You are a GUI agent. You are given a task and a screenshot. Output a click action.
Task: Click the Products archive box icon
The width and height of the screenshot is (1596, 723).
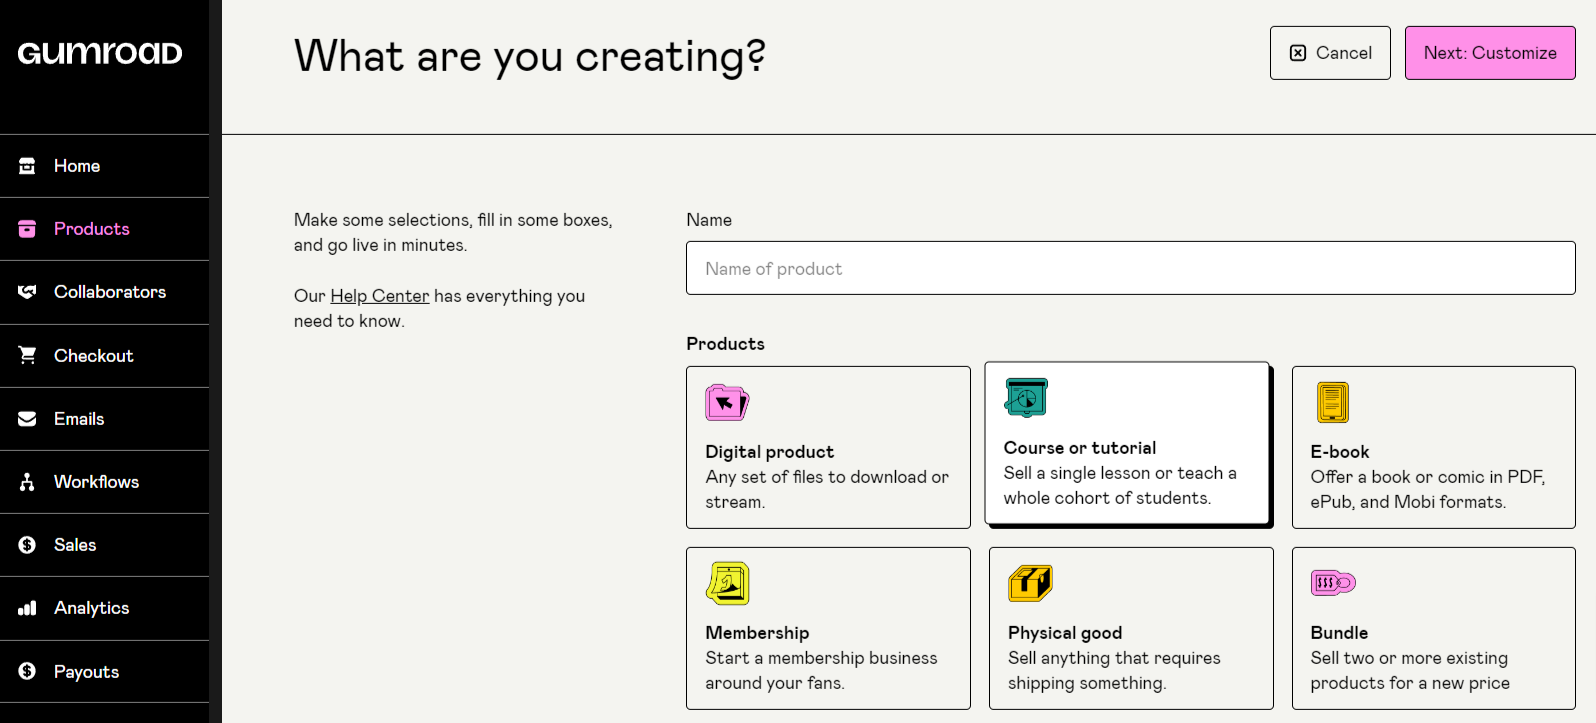tap(27, 229)
